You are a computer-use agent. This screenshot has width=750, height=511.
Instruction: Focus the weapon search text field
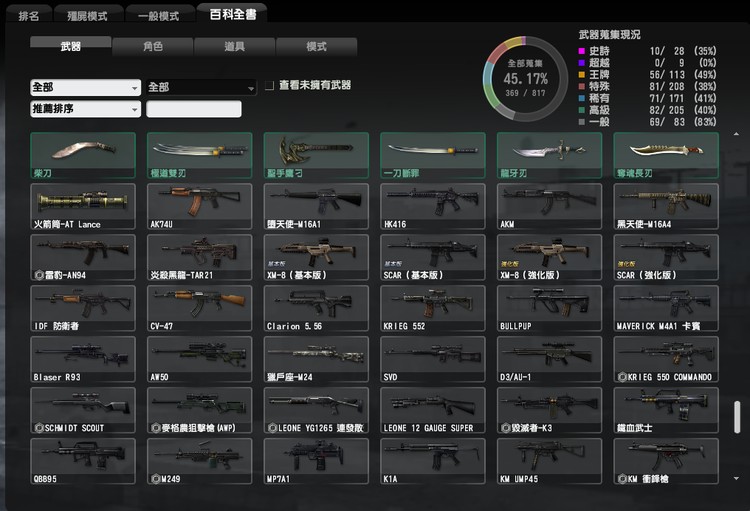tap(194, 109)
